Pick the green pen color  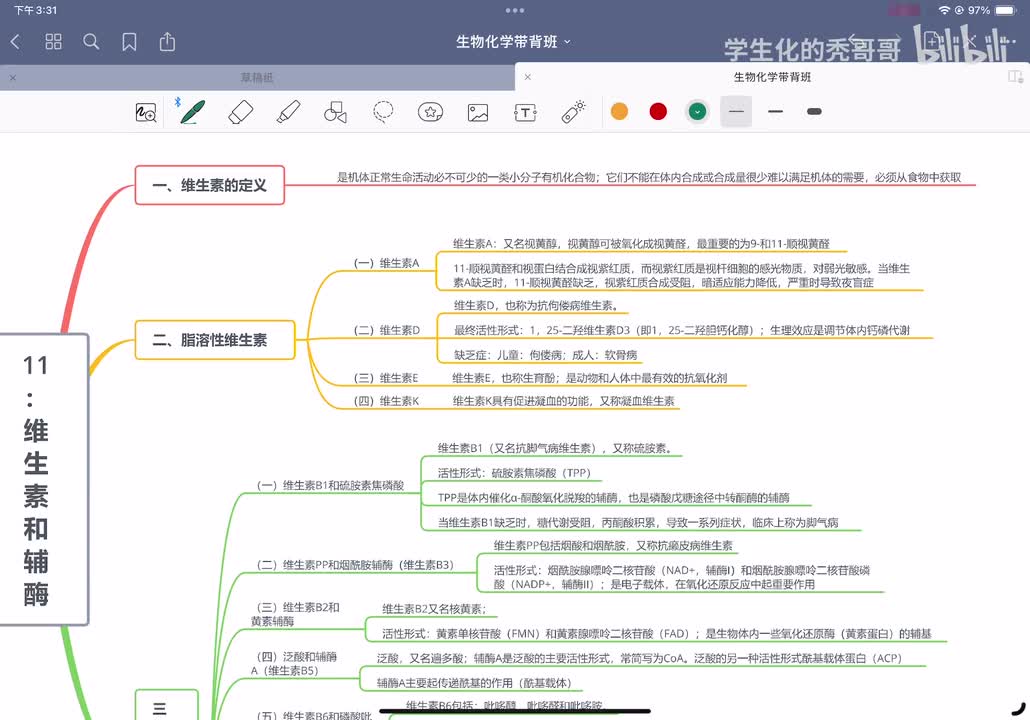pos(697,112)
